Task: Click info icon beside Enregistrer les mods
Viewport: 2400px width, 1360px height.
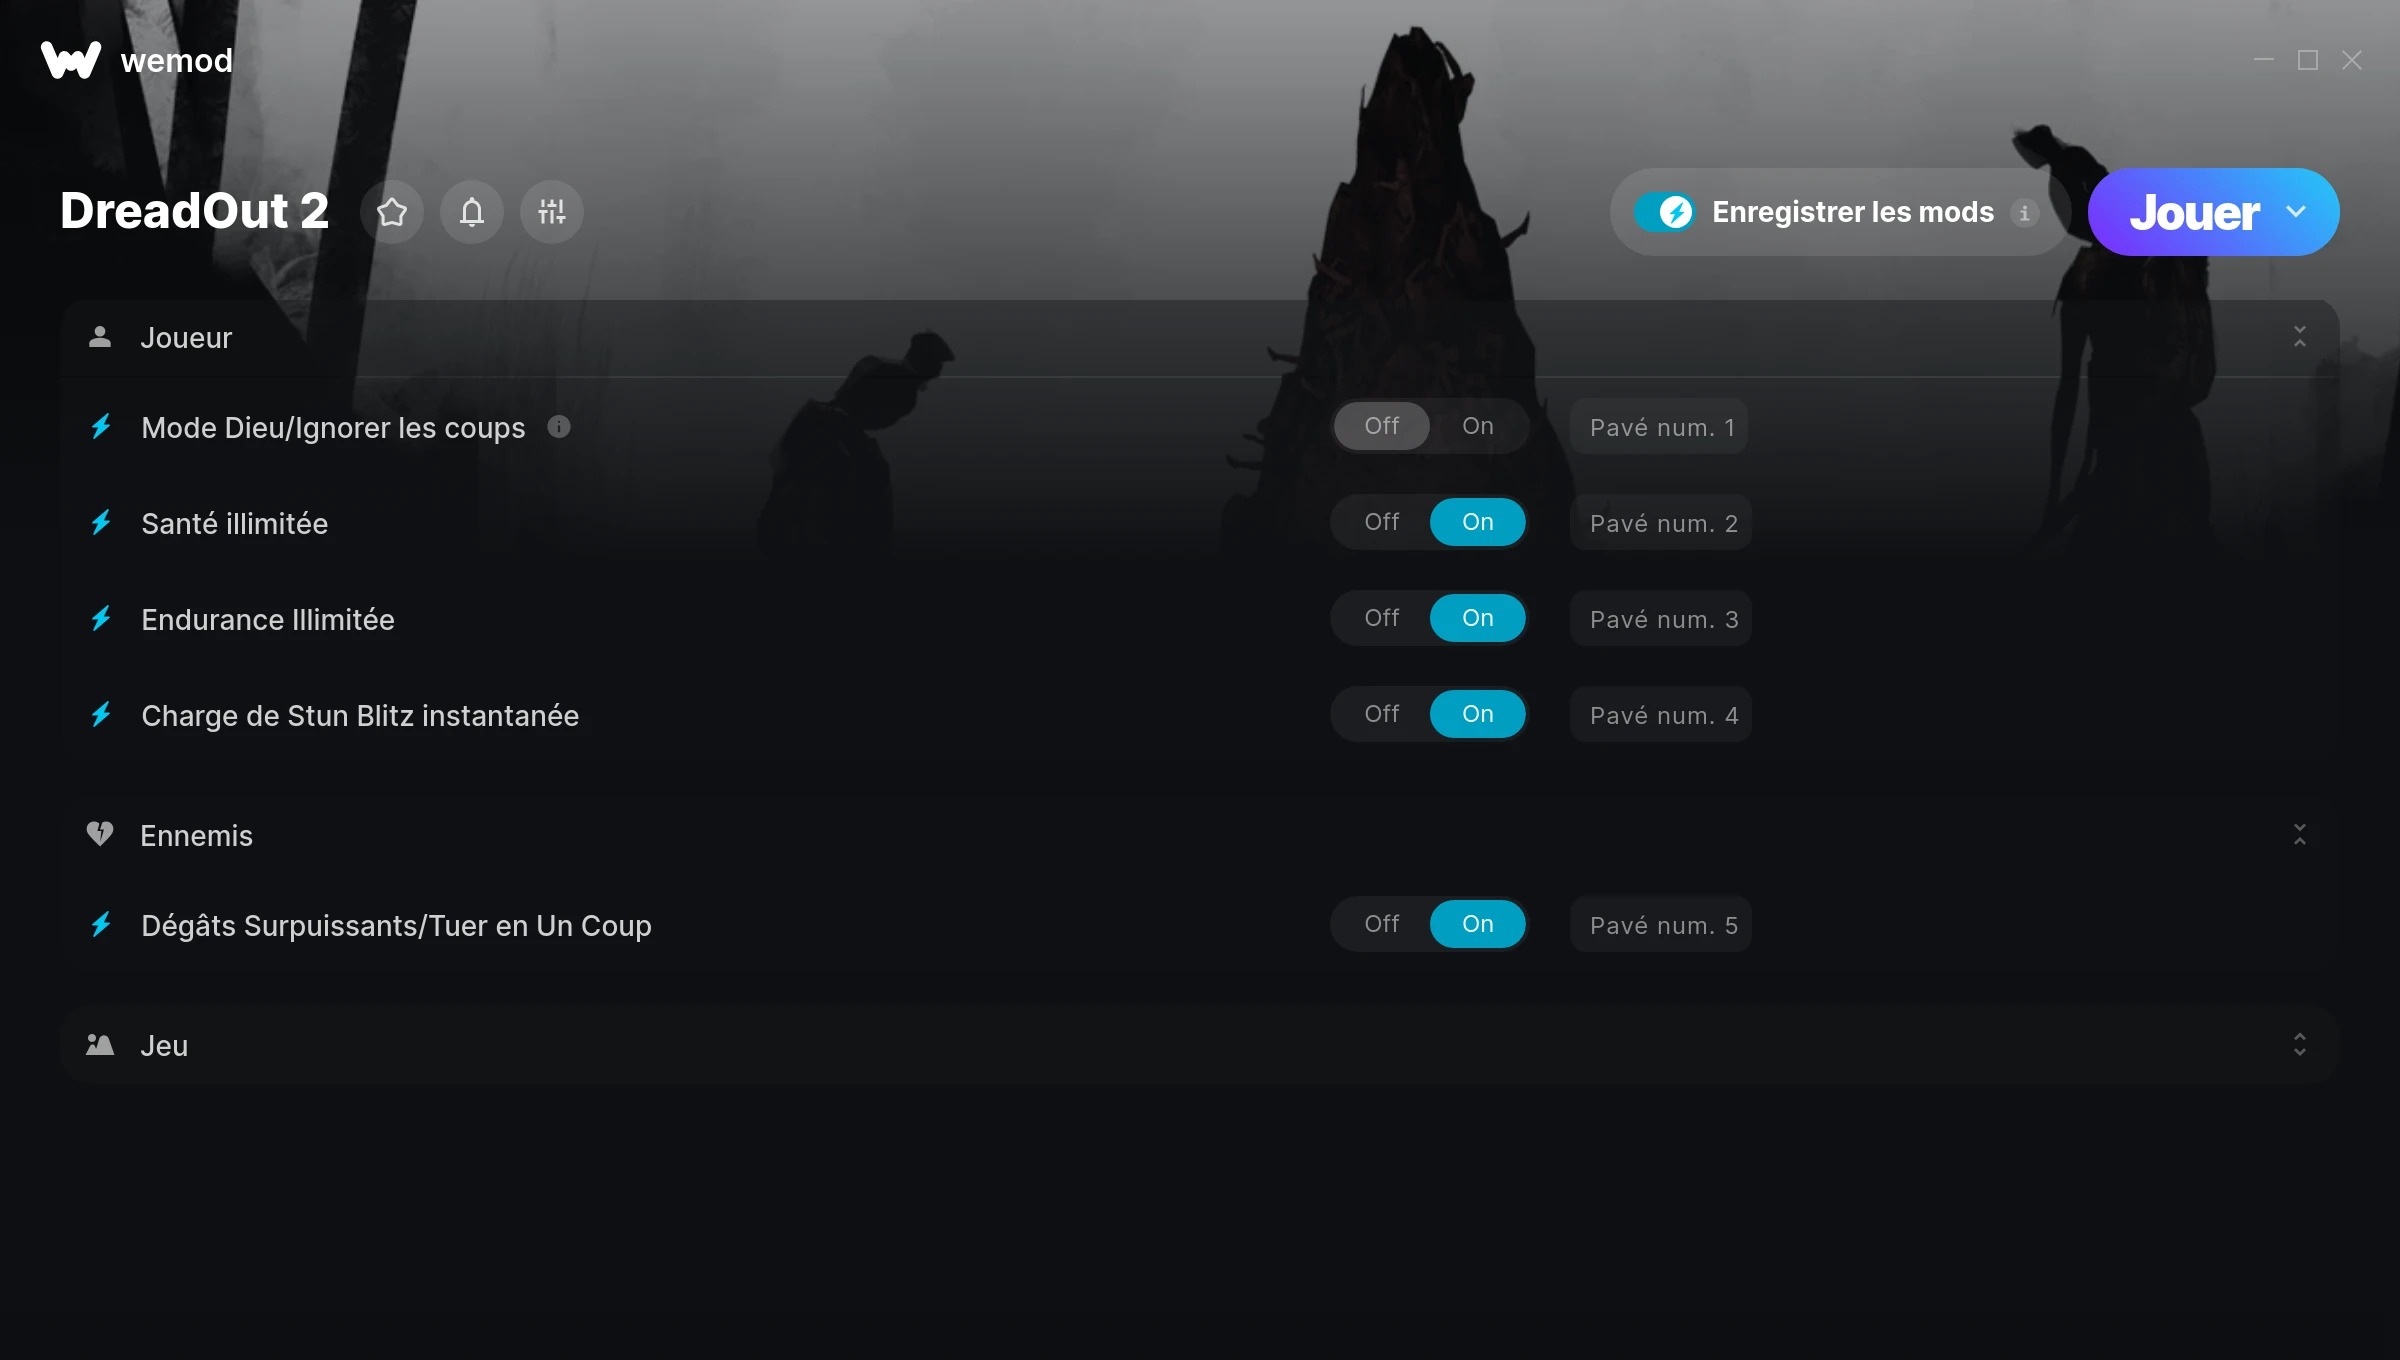Action: pos(2024,213)
